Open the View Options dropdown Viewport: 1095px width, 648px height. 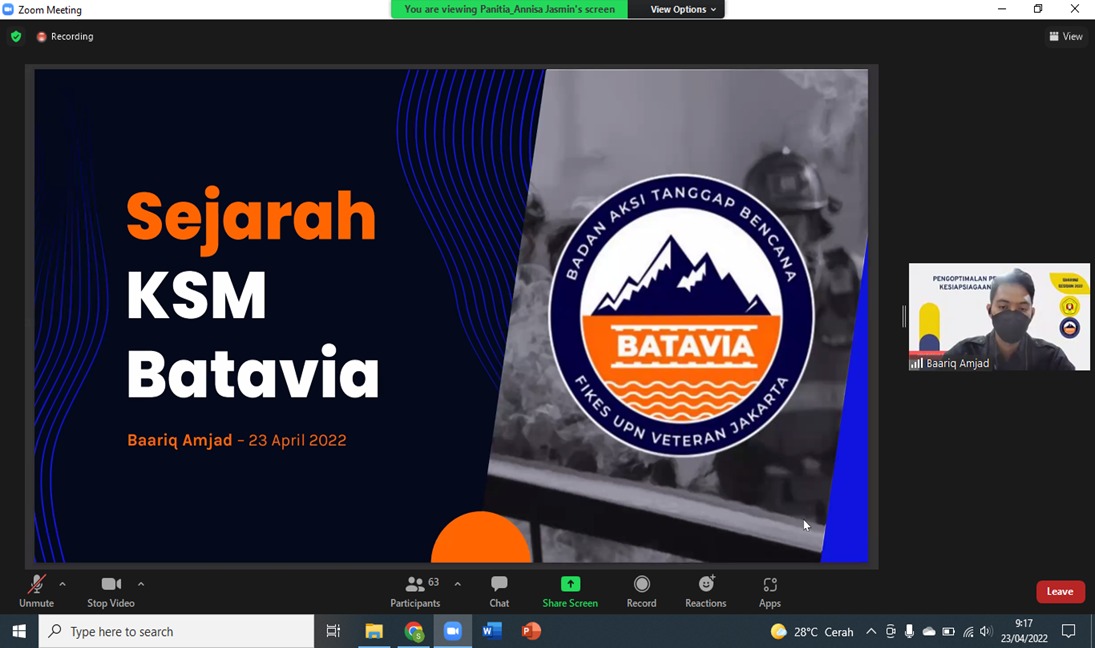[683, 9]
